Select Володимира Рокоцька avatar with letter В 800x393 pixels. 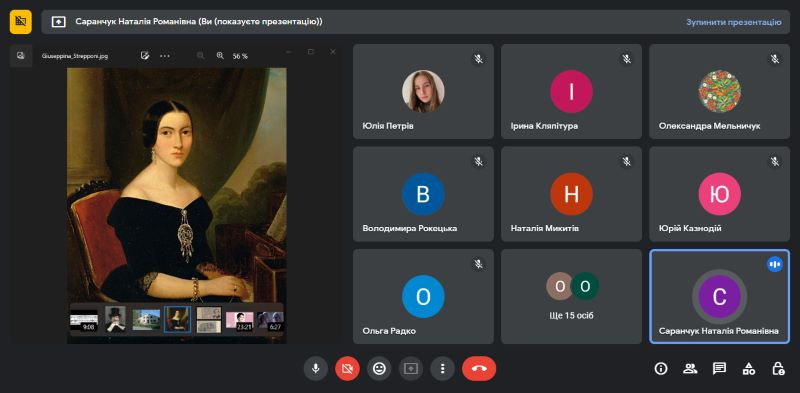click(x=423, y=194)
